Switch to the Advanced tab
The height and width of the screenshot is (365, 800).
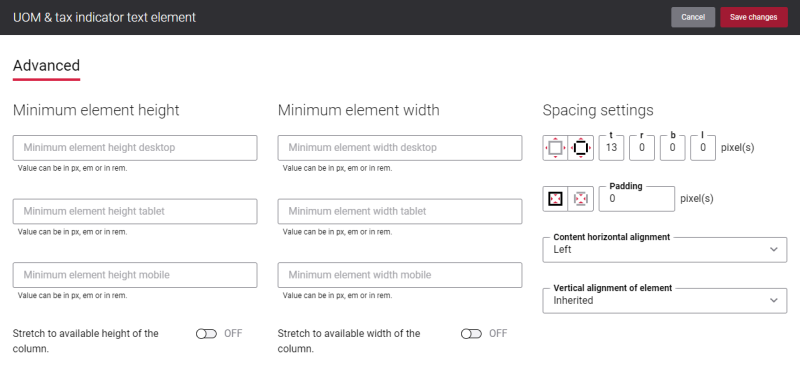coord(46,66)
